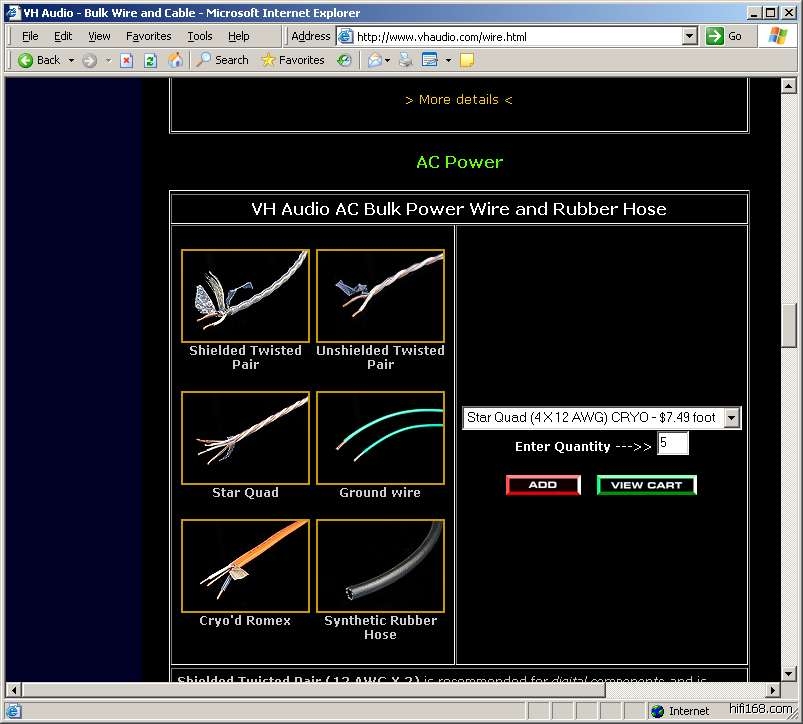Click the Mail icon in toolbar
The image size is (803, 724).
coord(375,60)
